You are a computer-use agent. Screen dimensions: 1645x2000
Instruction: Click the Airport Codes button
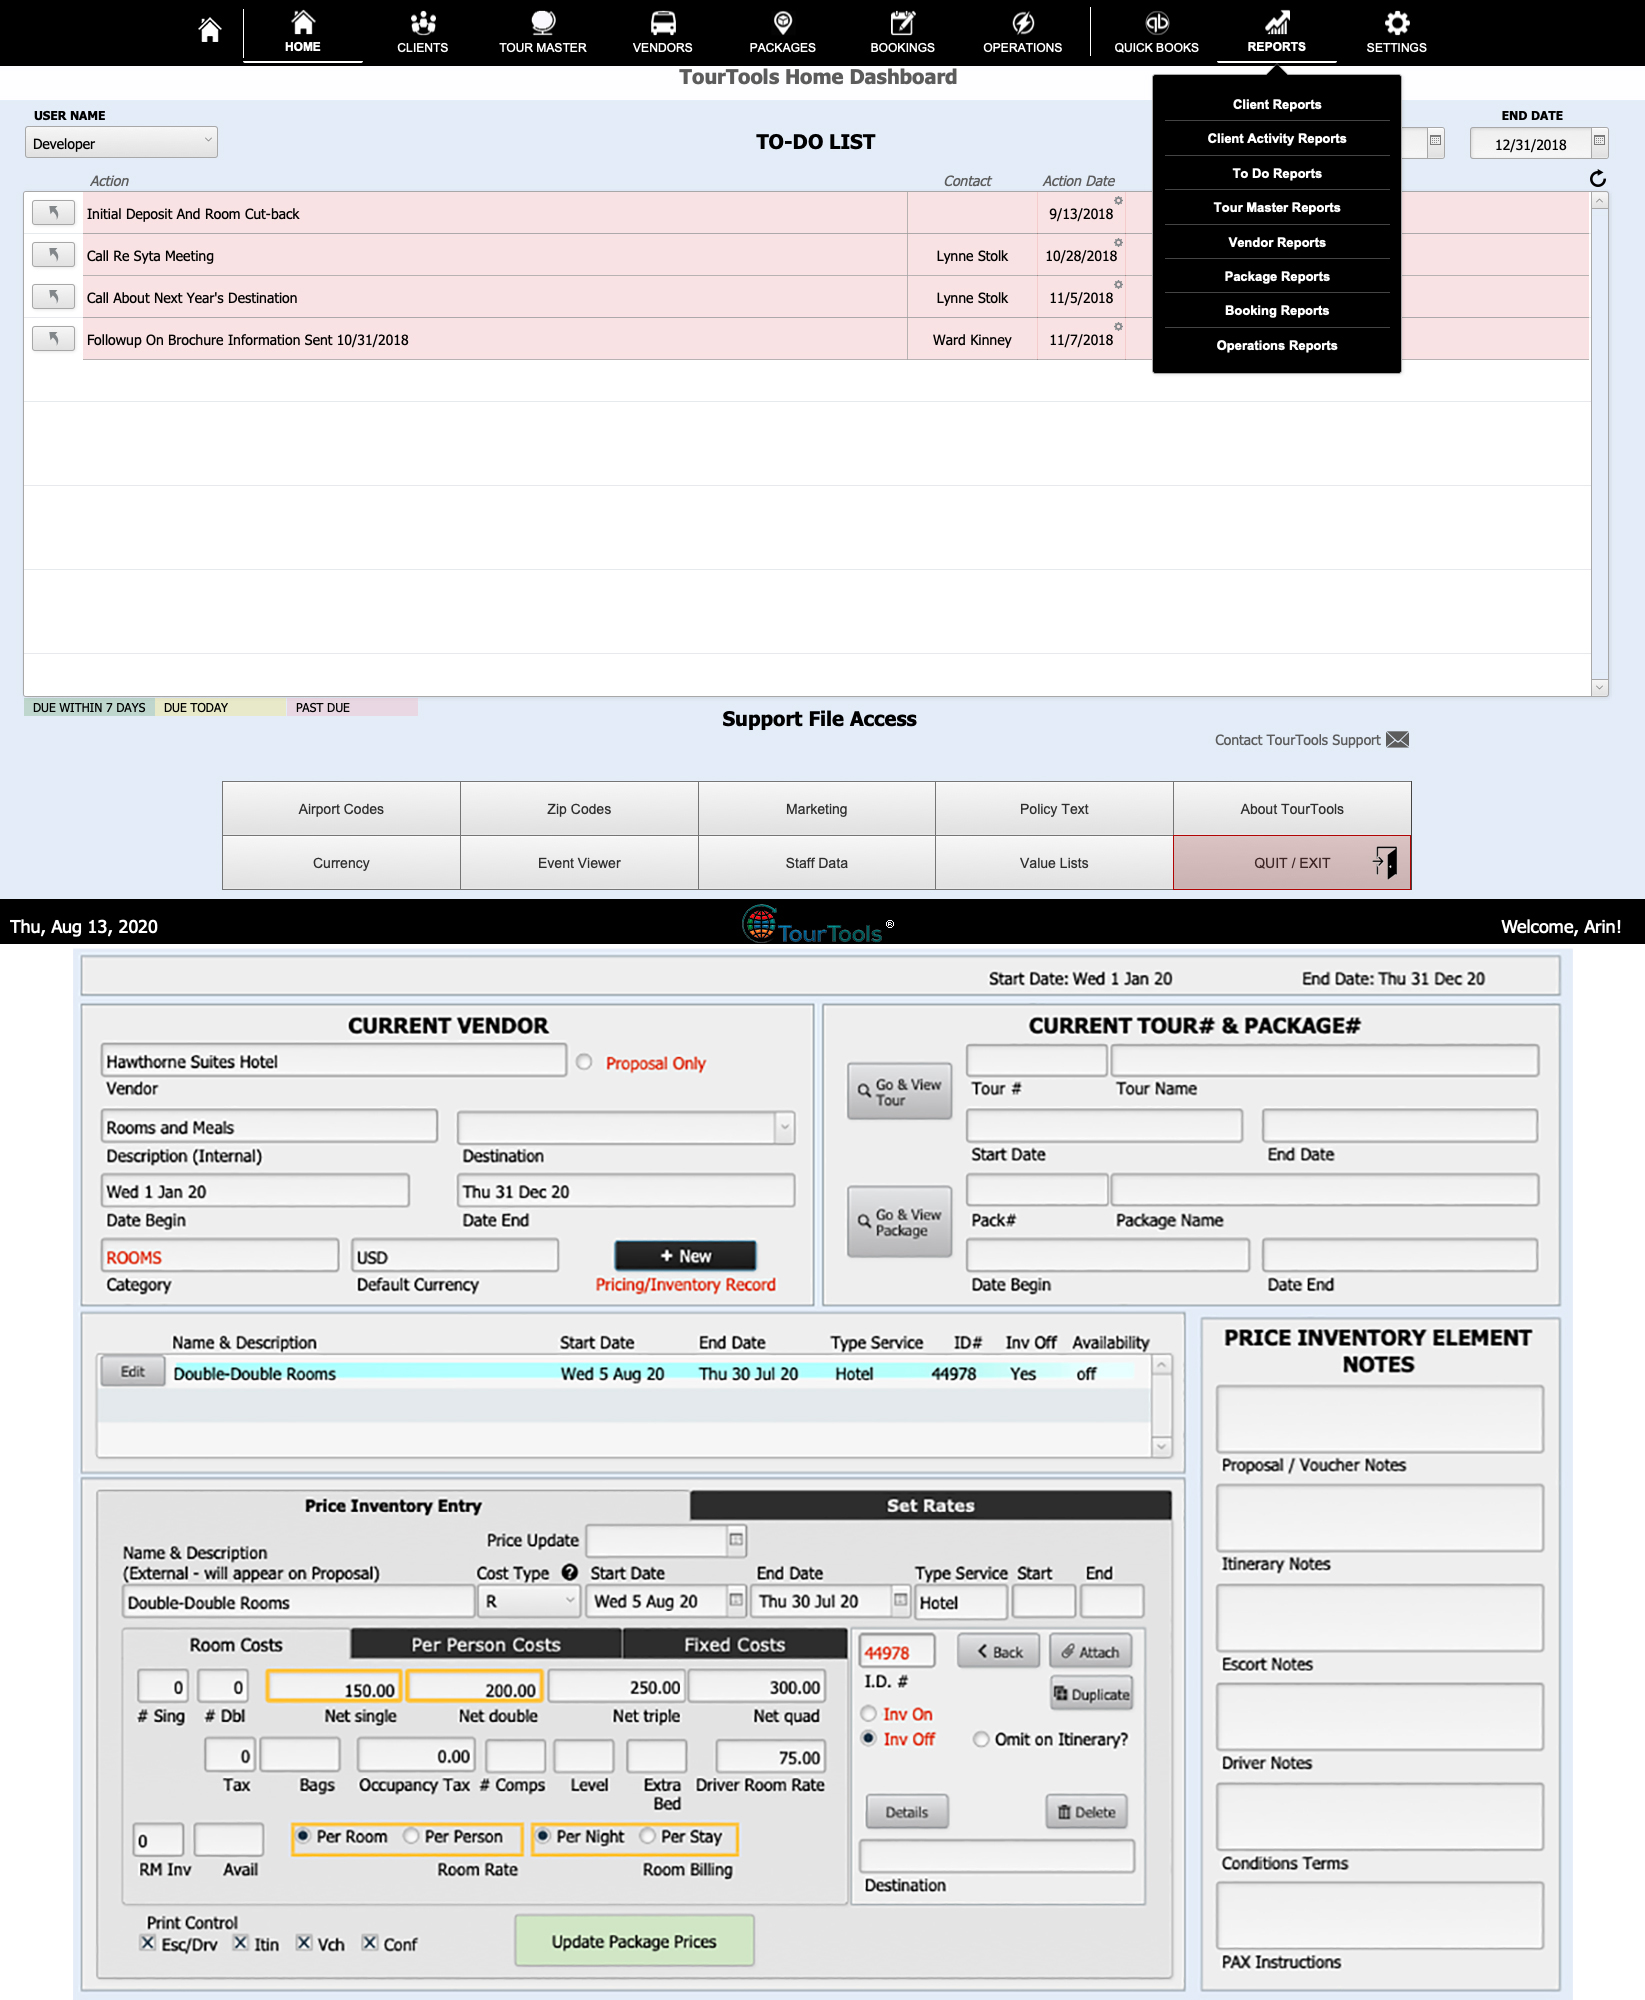pos(341,808)
